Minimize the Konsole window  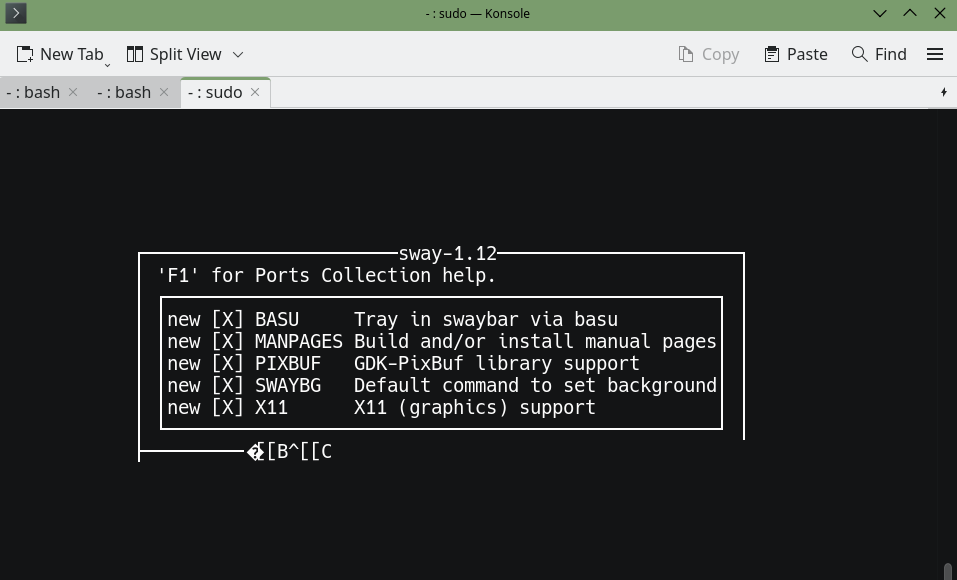pos(879,13)
